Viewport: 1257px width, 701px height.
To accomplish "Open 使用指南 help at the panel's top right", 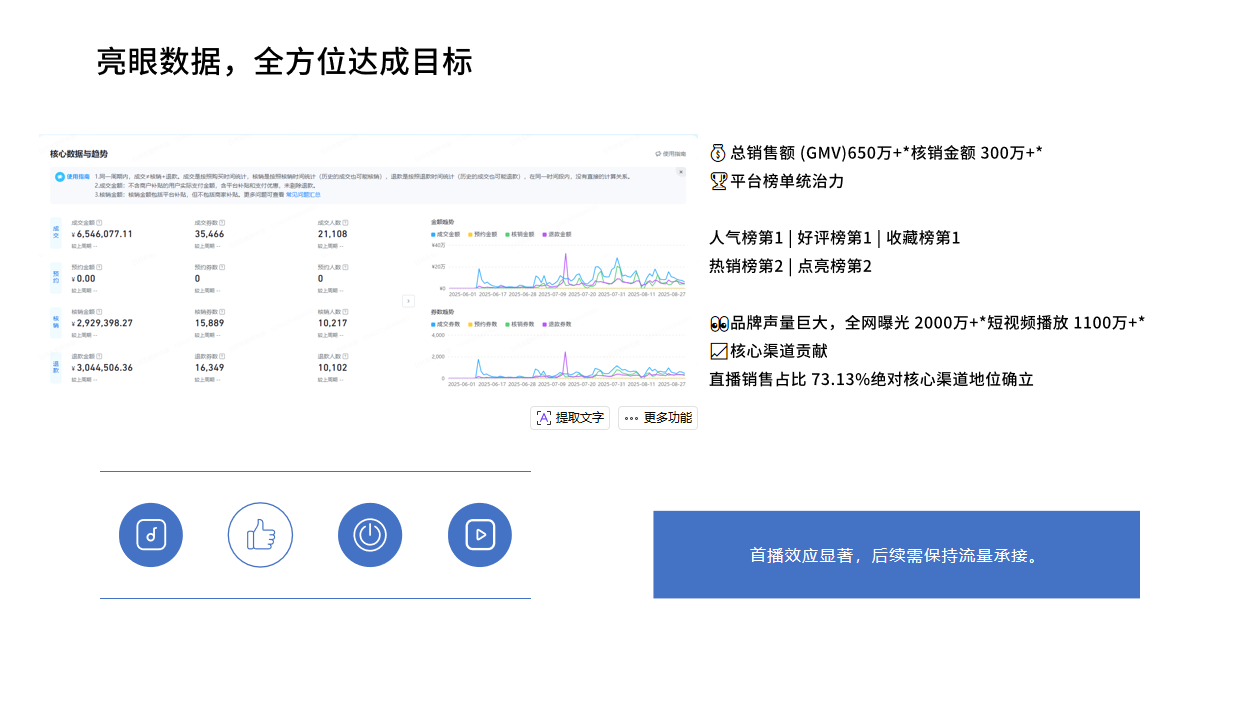I will (671, 154).
